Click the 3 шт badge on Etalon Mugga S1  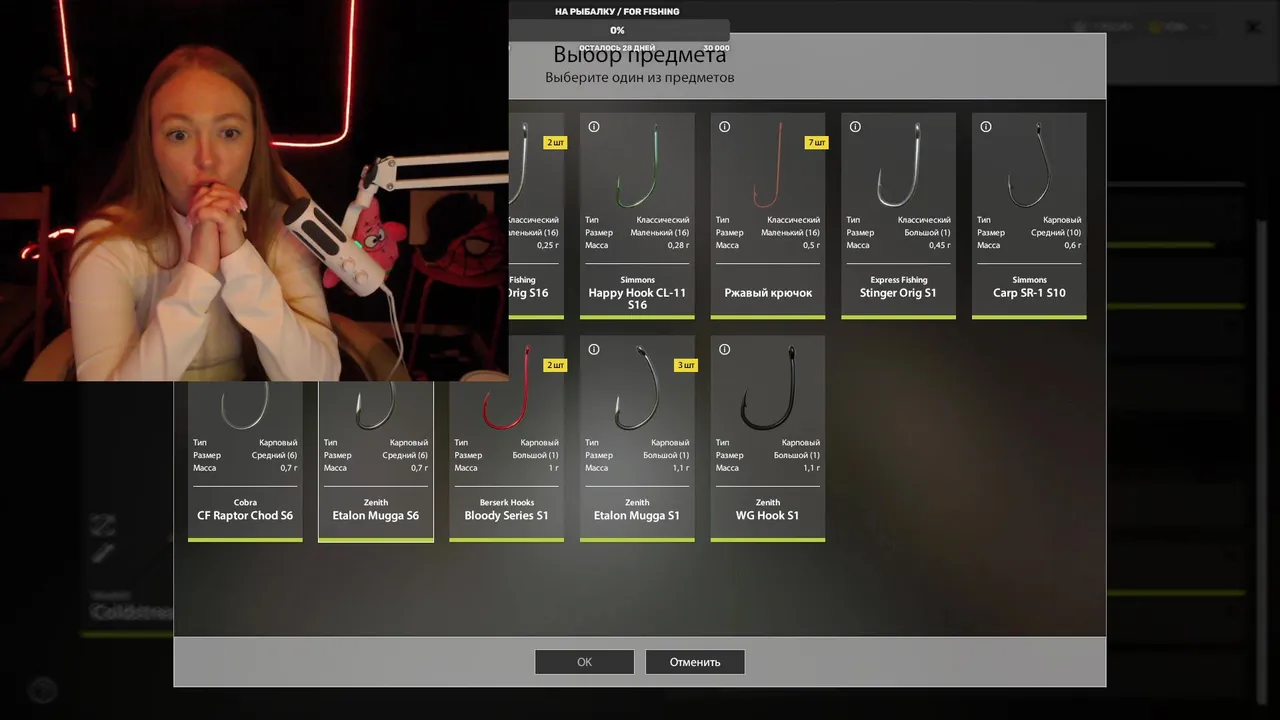[x=685, y=366]
